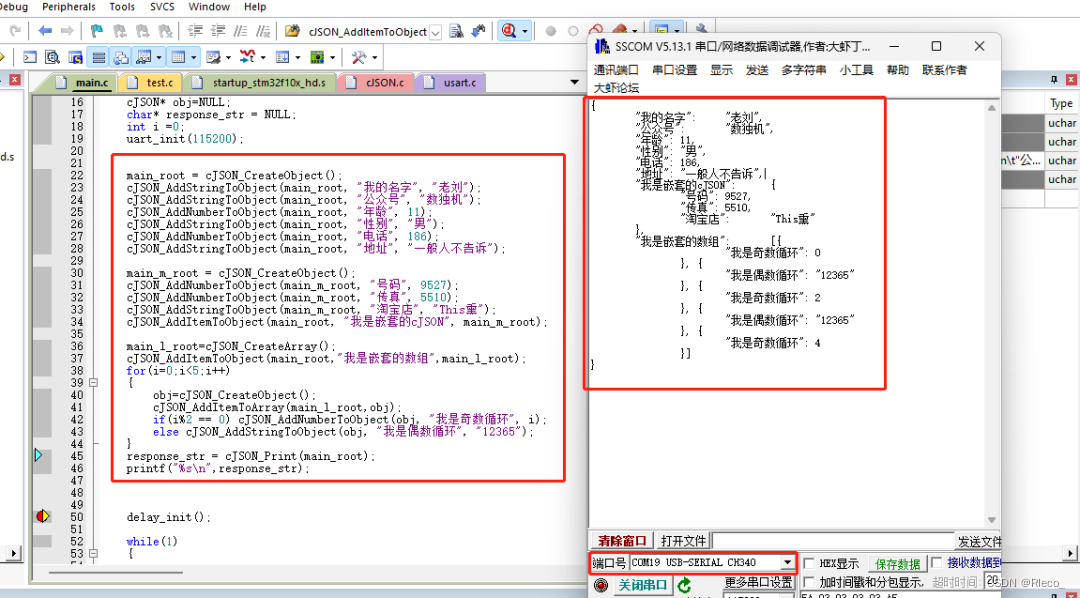Image resolution: width=1080 pixels, height=598 pixels.
Task: Toggle the Call Stack Window icon
Action: point(121,57)
